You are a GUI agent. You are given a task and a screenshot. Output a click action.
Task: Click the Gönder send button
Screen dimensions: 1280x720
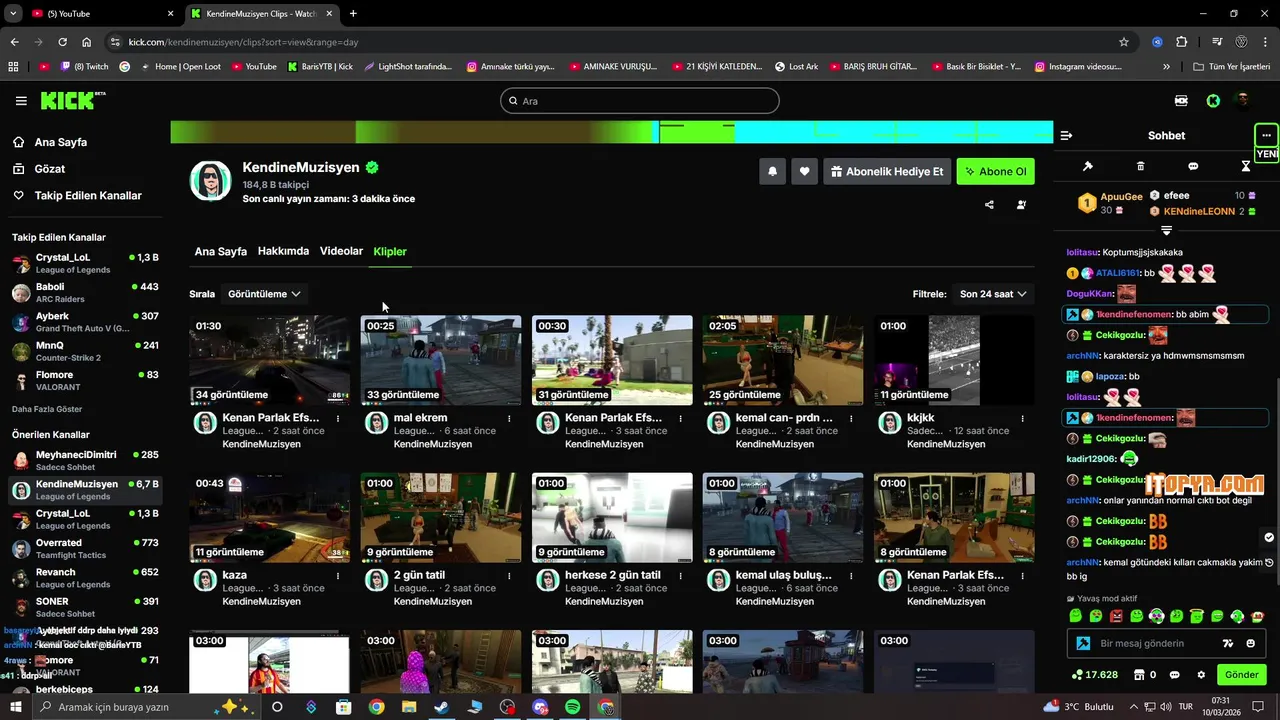tap(1241, 675)
